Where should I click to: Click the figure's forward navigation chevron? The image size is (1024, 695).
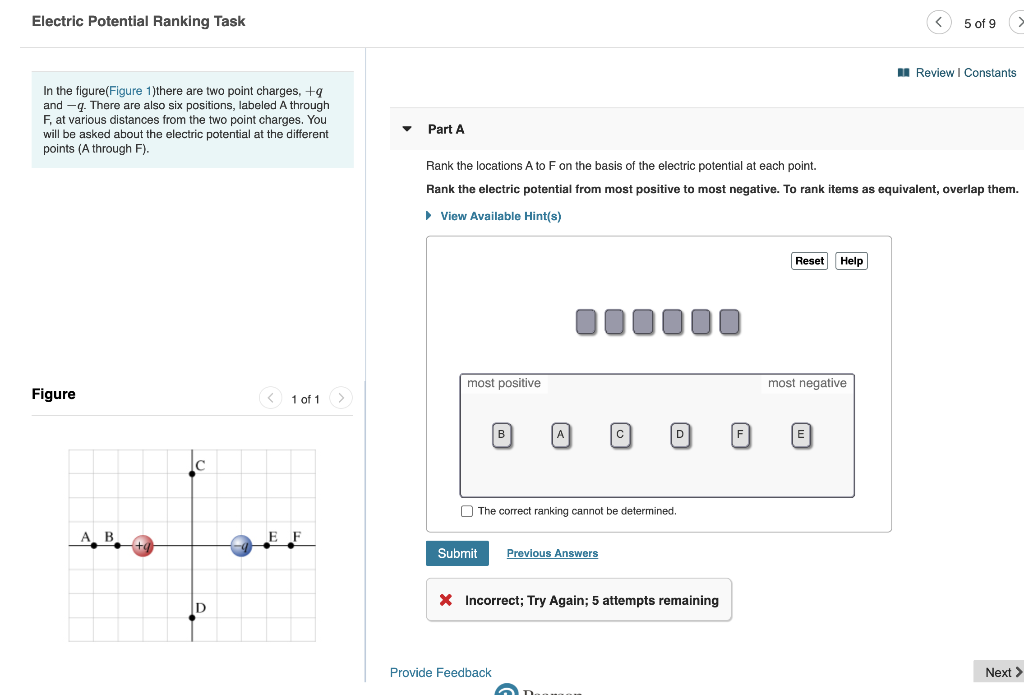tap(341, 398)
